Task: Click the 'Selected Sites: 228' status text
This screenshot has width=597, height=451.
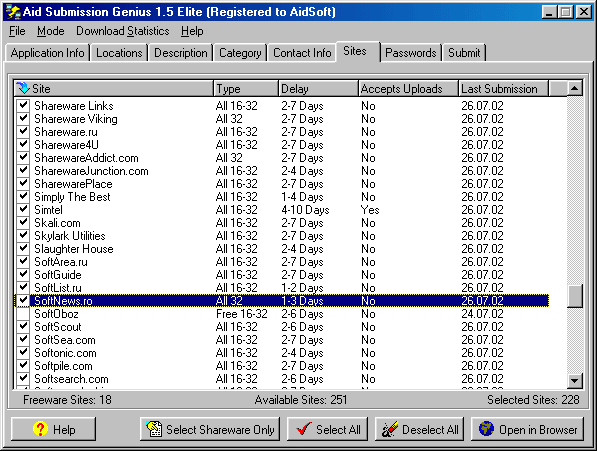Action: (533, 400)
